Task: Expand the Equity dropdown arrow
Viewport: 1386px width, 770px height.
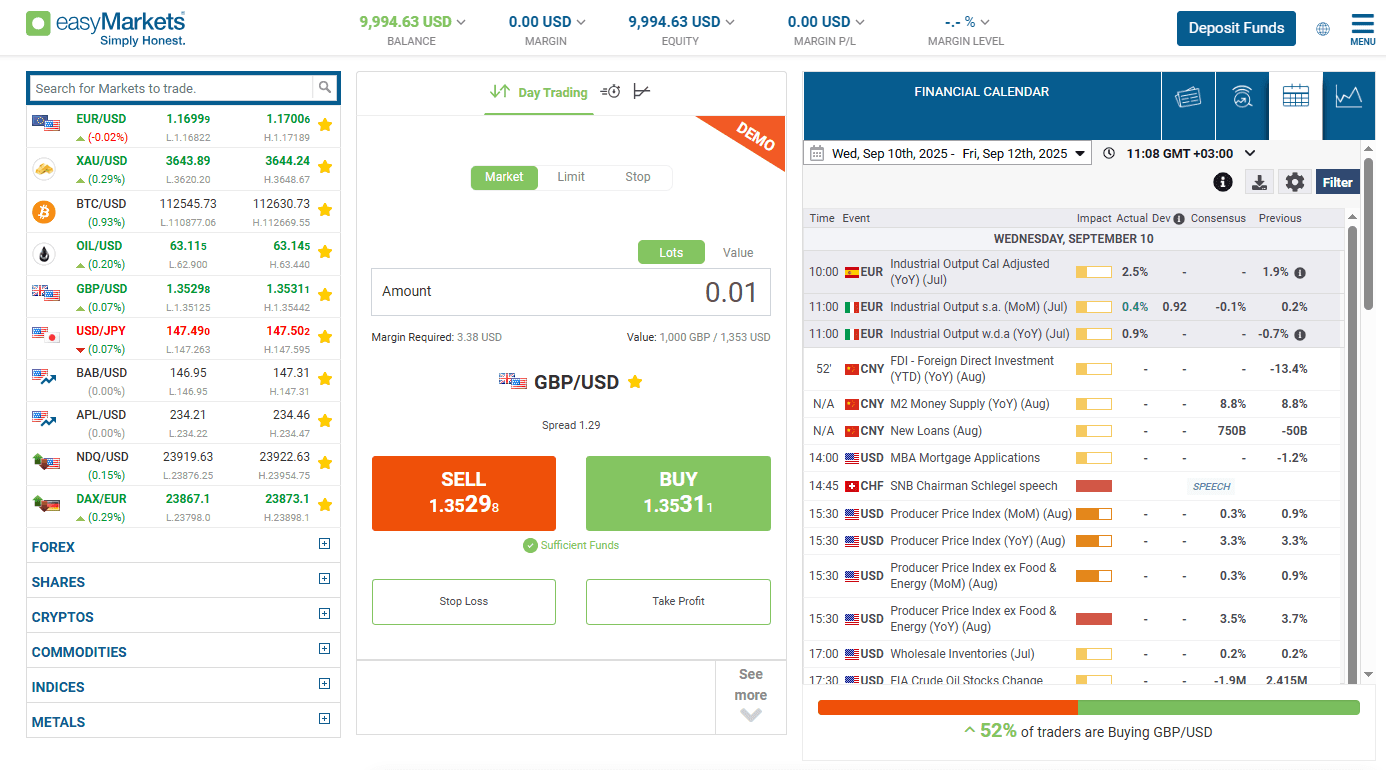Action: (730, 22)
